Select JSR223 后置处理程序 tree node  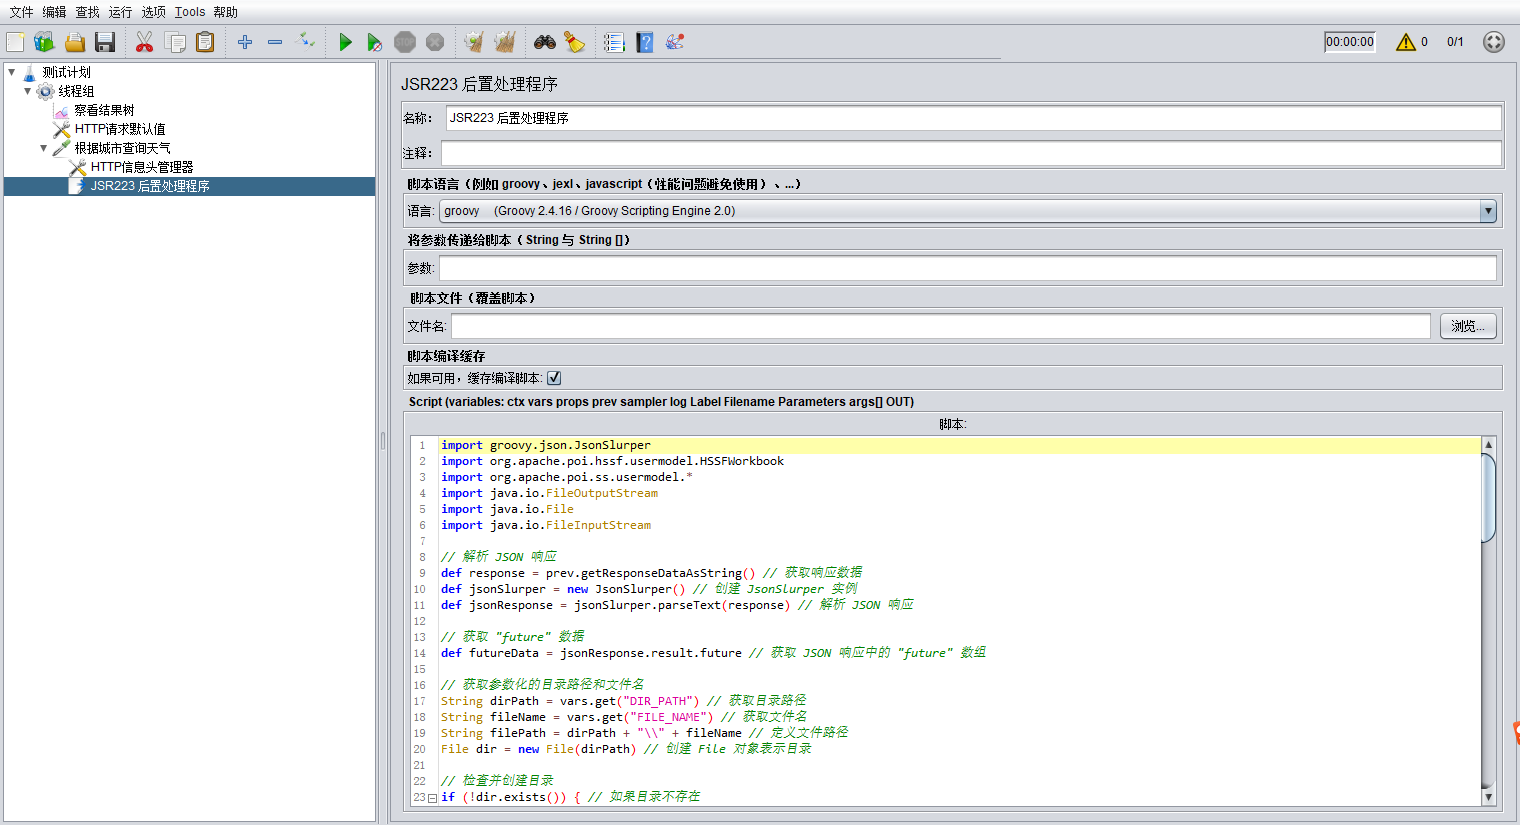point(150,186)
